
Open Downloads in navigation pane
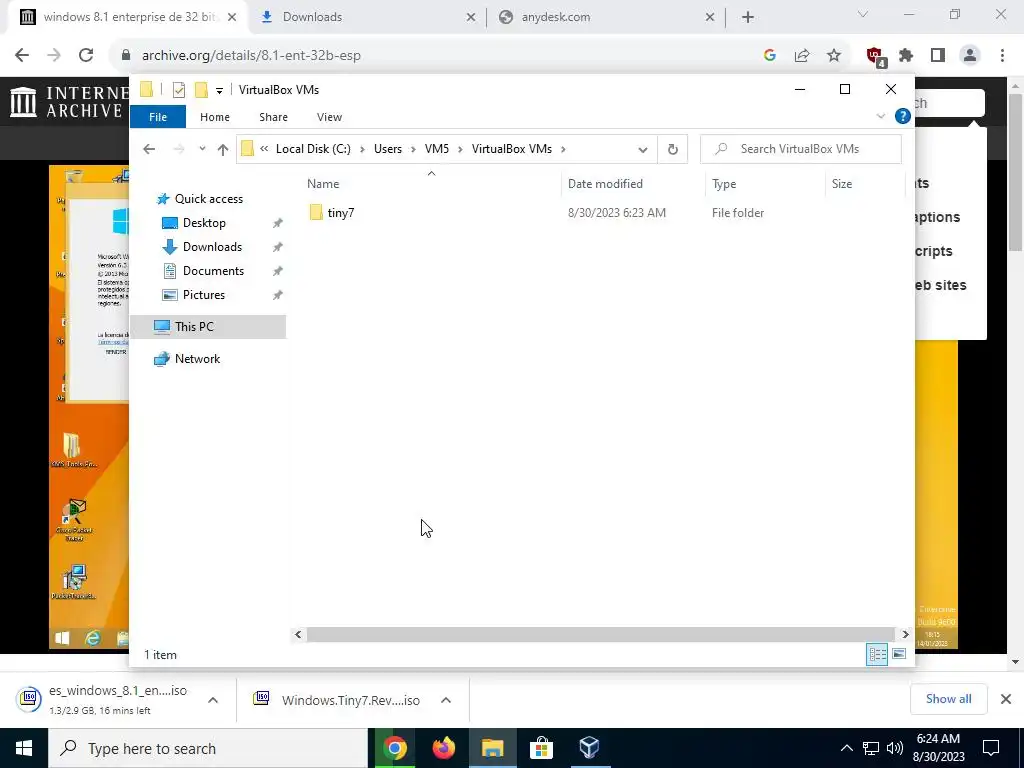pyautogui.click(x=212, y=247)
